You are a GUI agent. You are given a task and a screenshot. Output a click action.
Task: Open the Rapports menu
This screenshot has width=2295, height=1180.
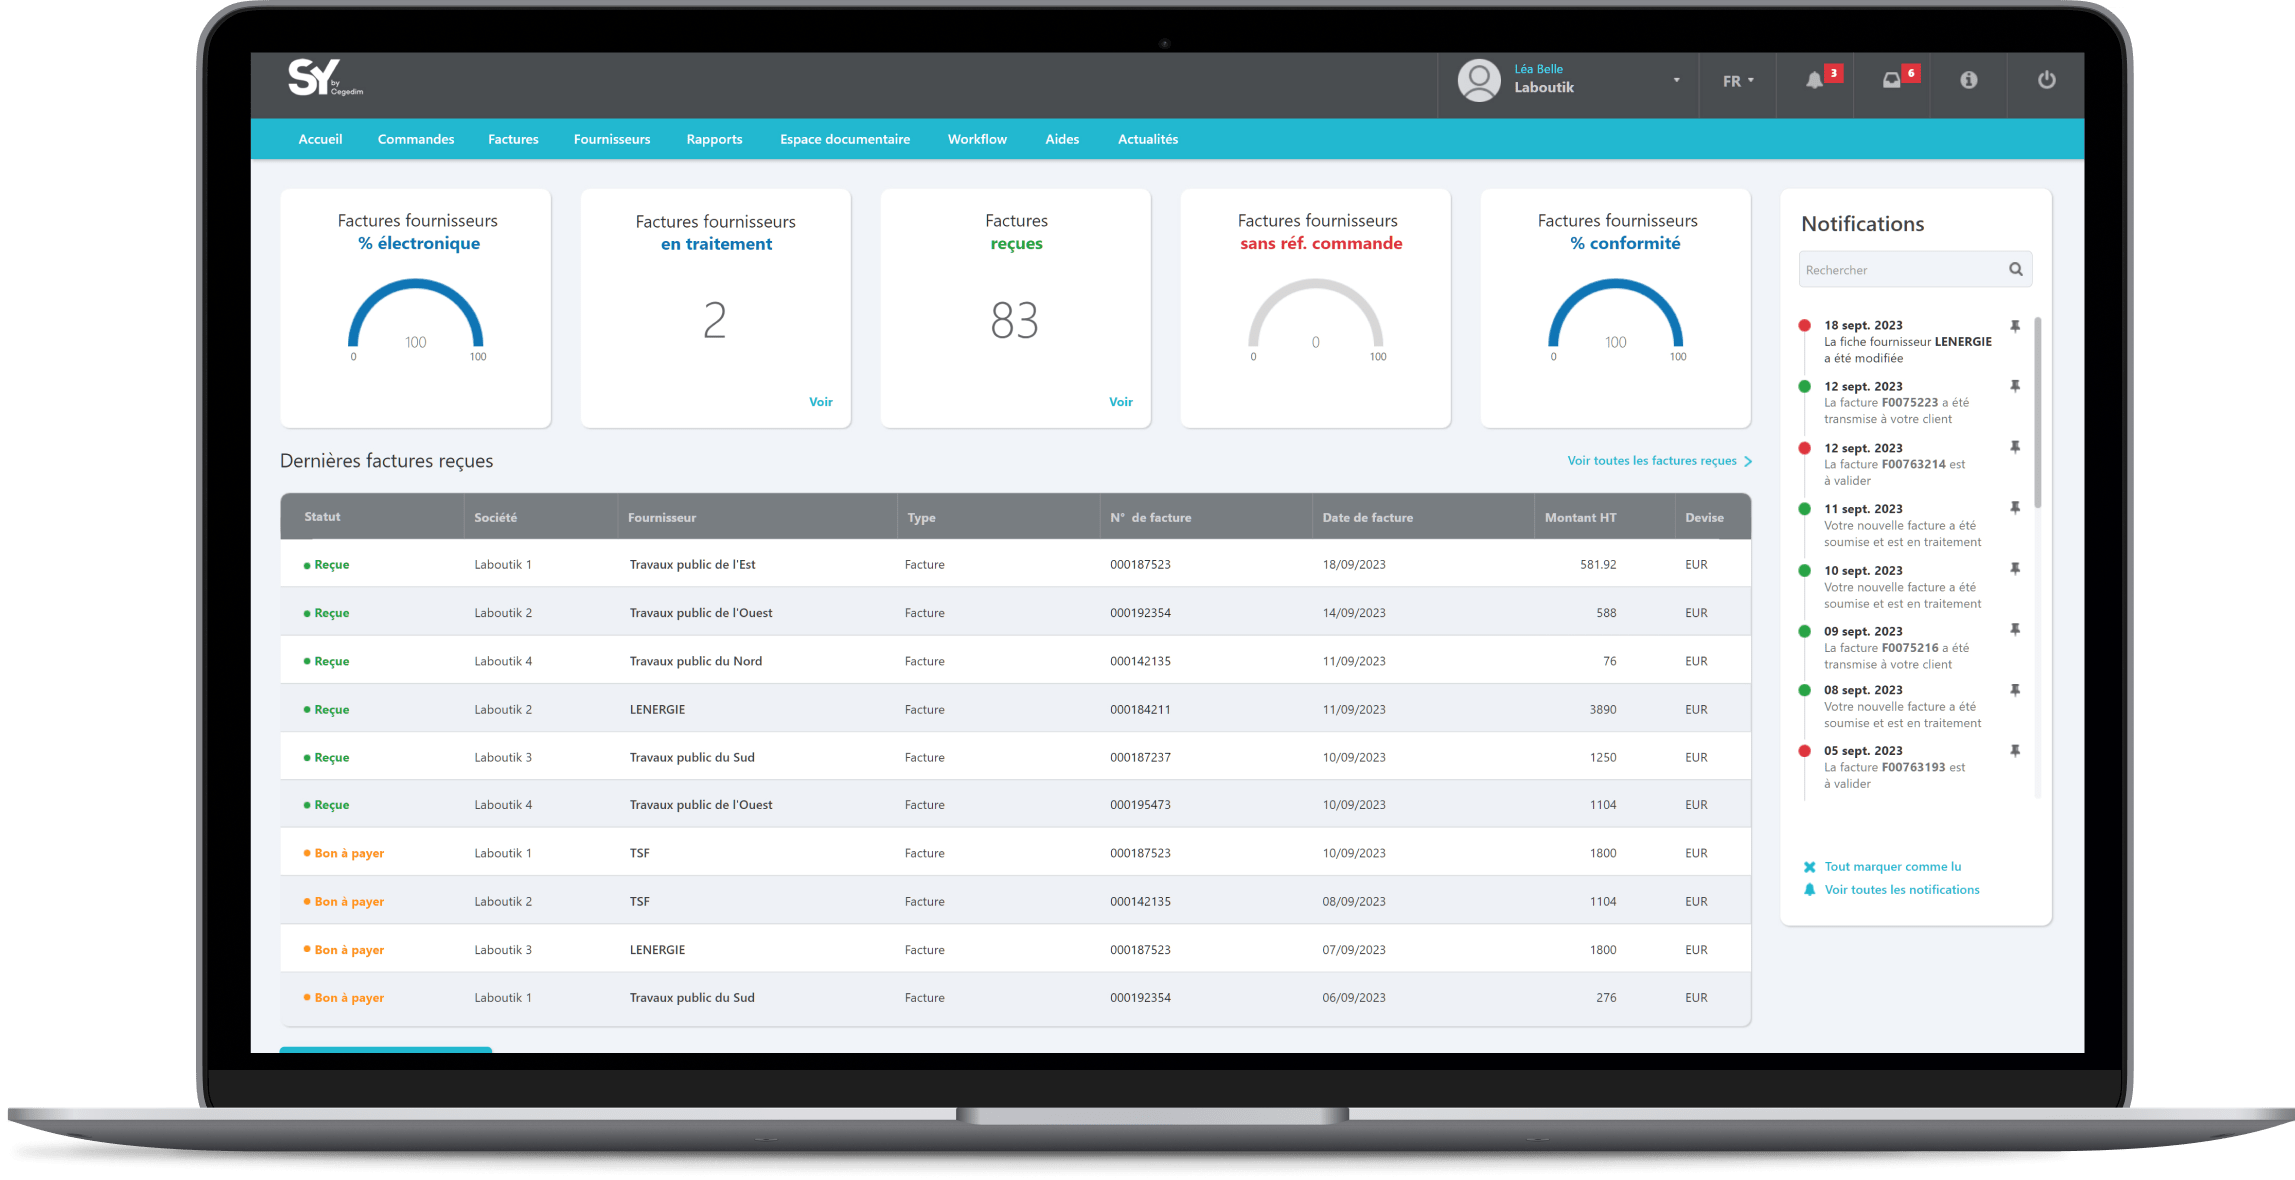point(714,139)
